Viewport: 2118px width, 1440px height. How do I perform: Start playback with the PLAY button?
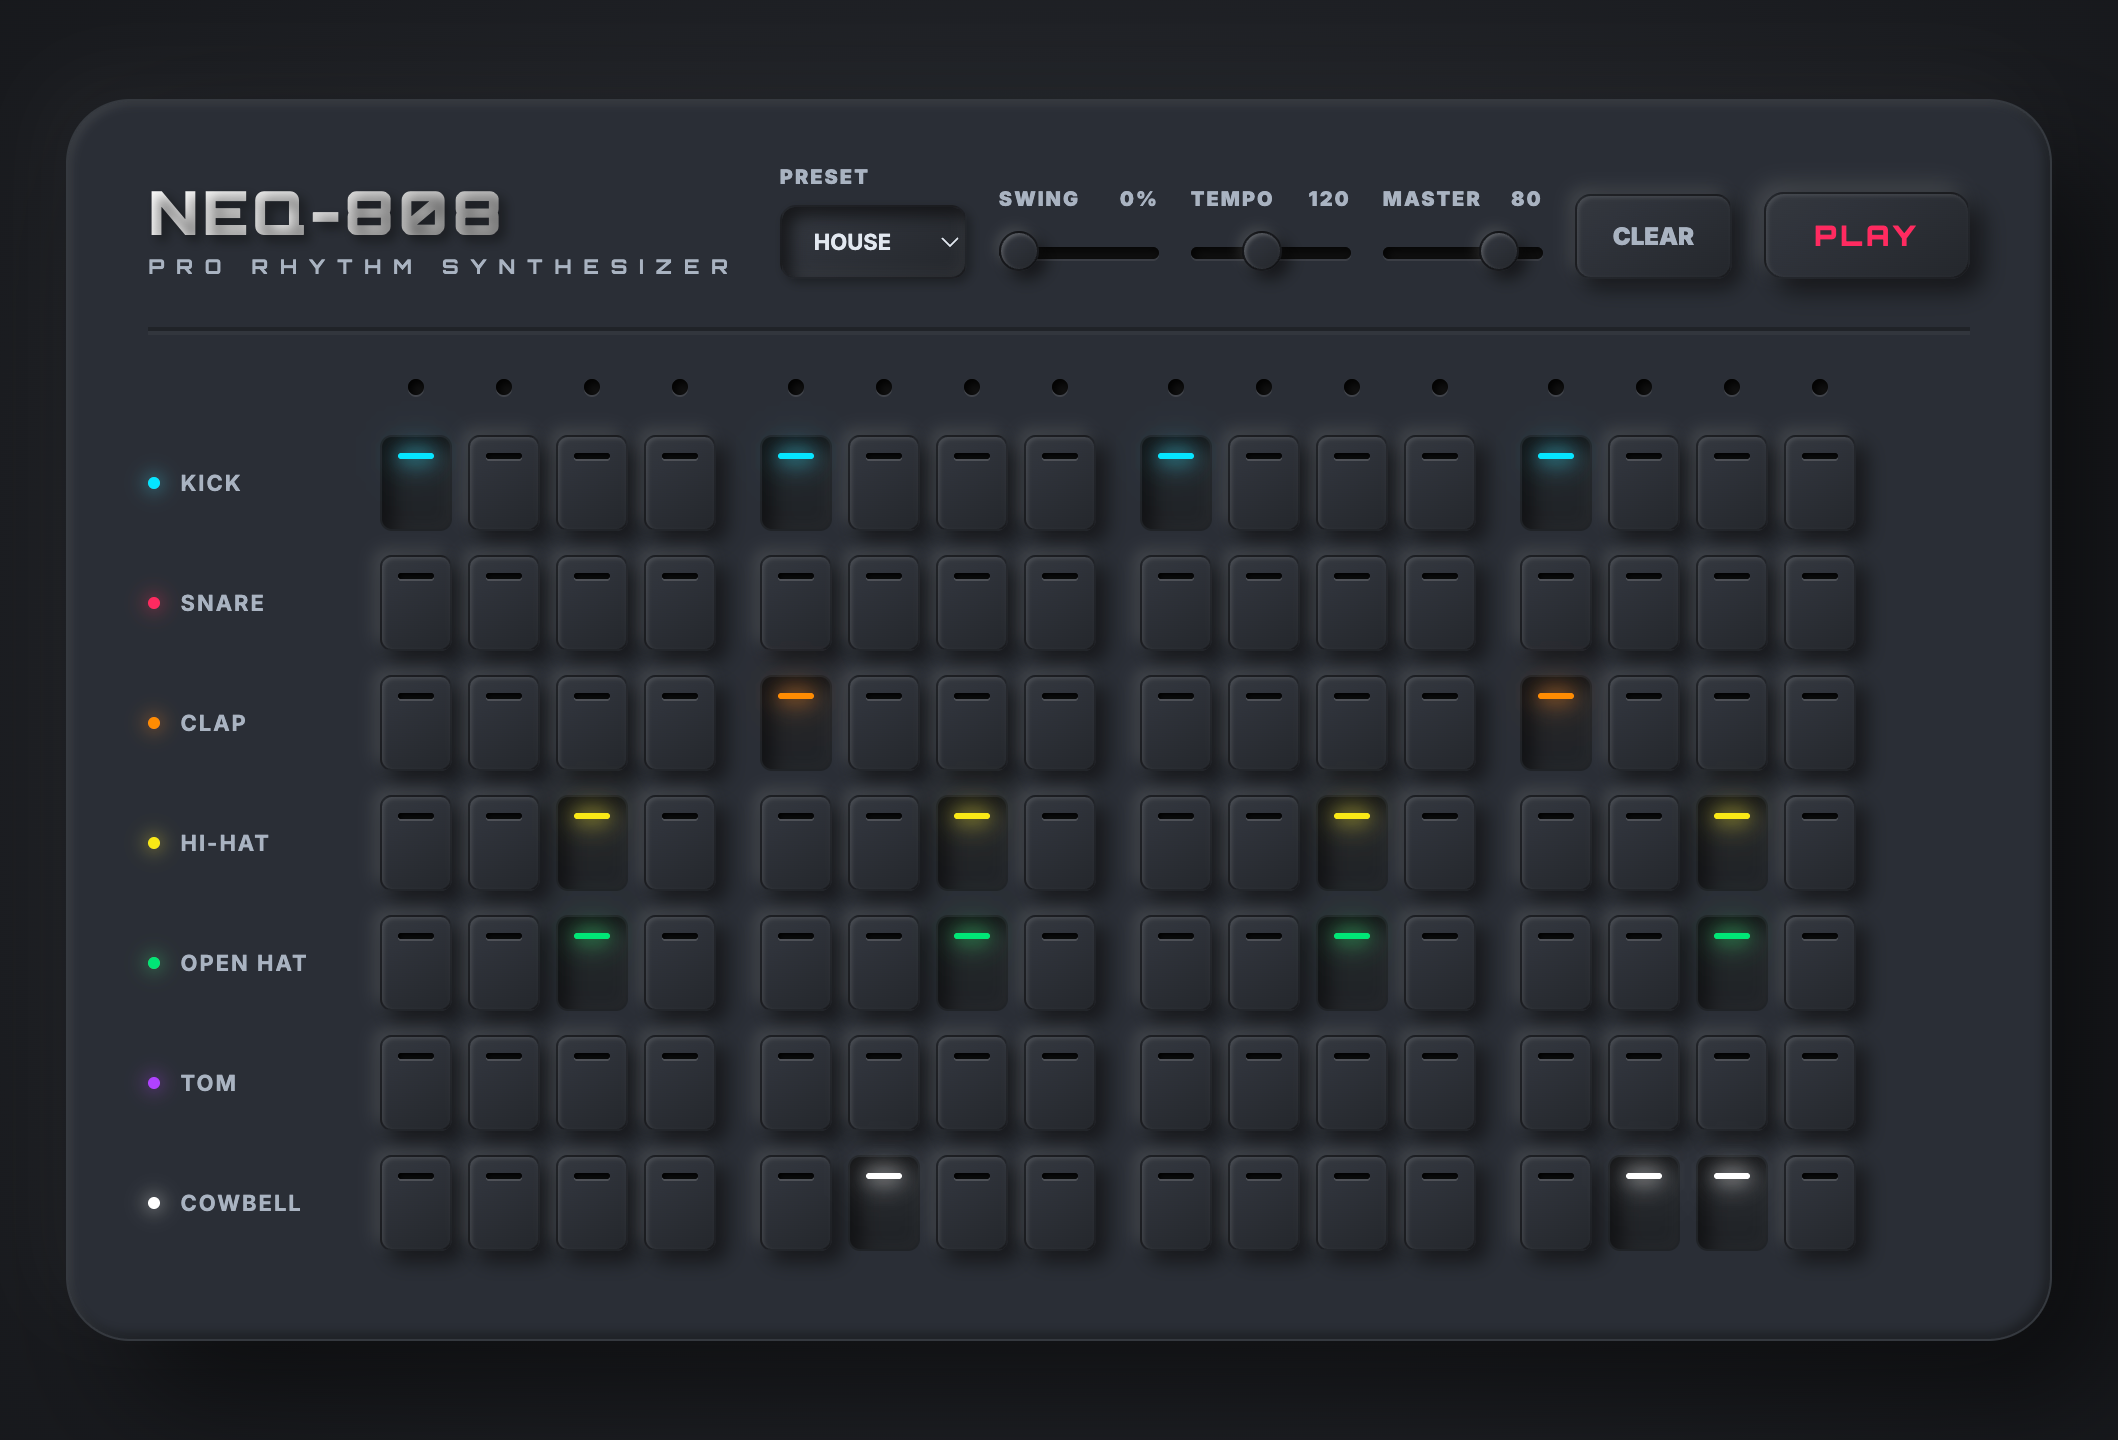point(1866,236)
